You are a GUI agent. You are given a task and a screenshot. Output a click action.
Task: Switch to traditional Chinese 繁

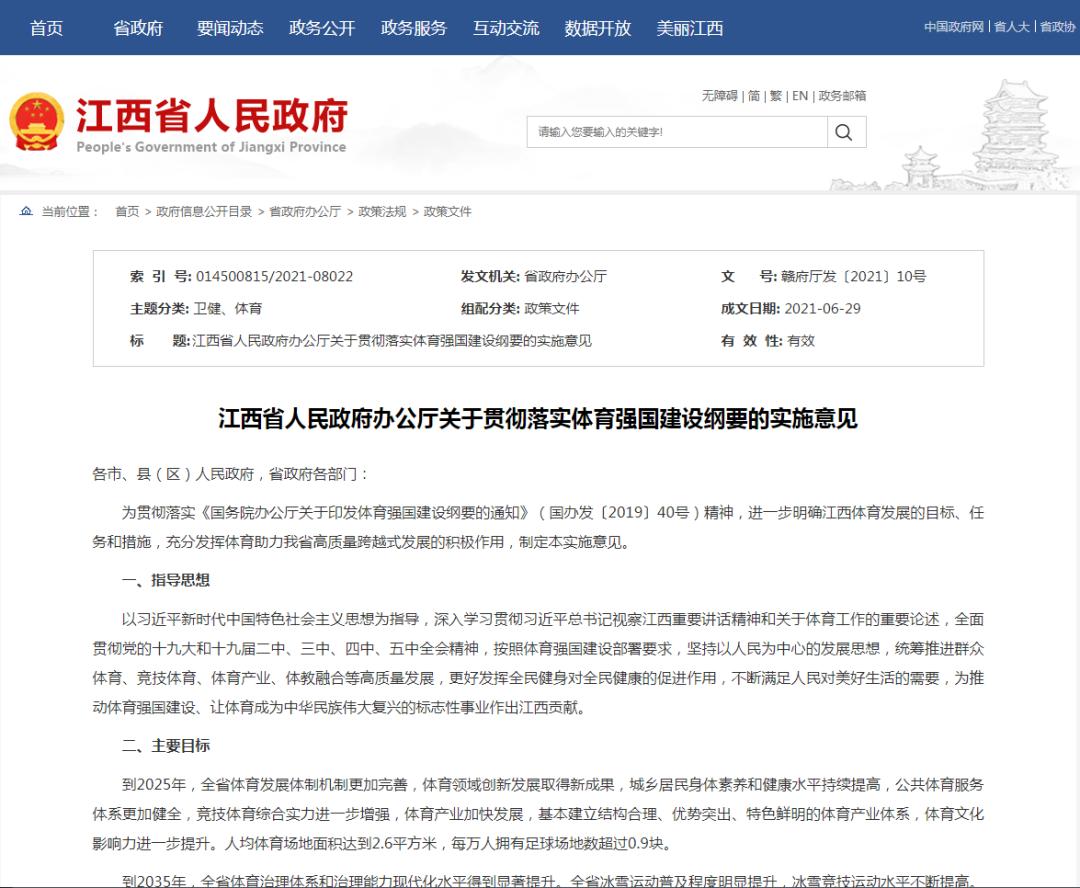point(776,96)
